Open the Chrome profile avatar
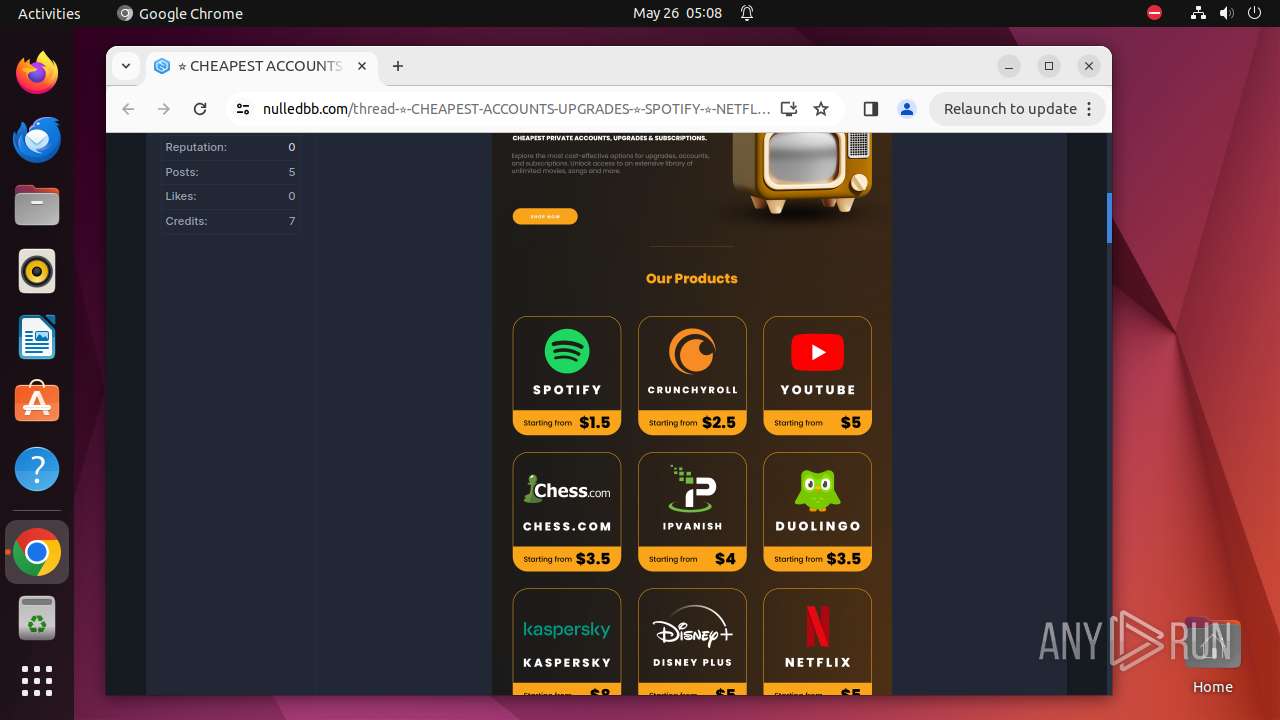The image size is (1280, 720). click(907, 109)
